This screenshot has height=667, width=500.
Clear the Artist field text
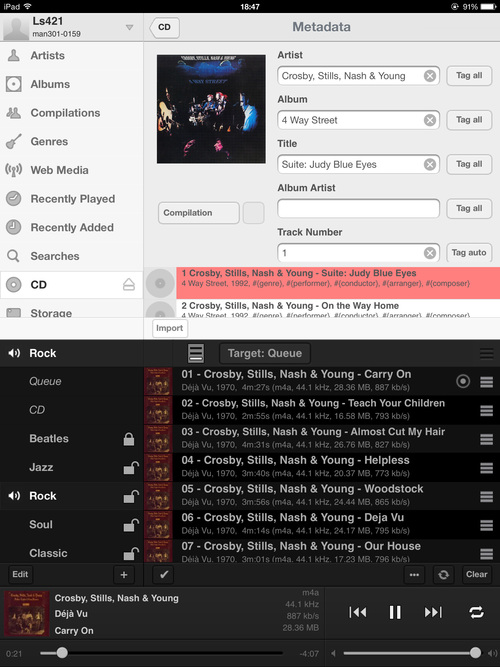click(430, 76)
